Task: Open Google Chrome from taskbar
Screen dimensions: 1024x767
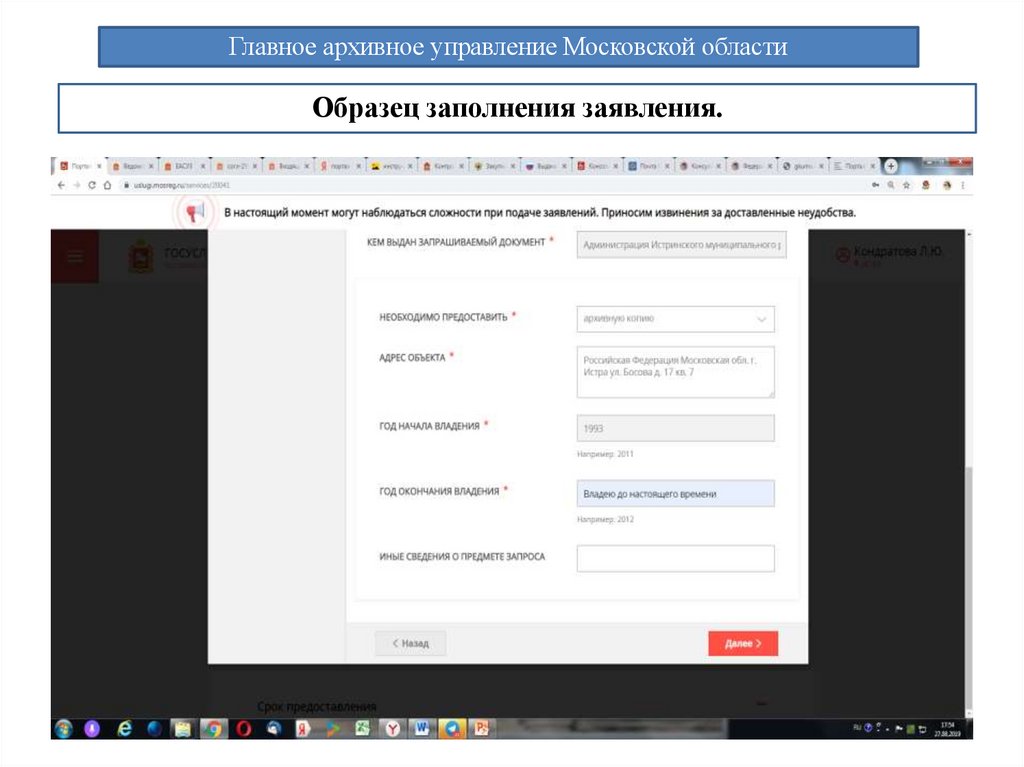Action: tap(212, 728)
